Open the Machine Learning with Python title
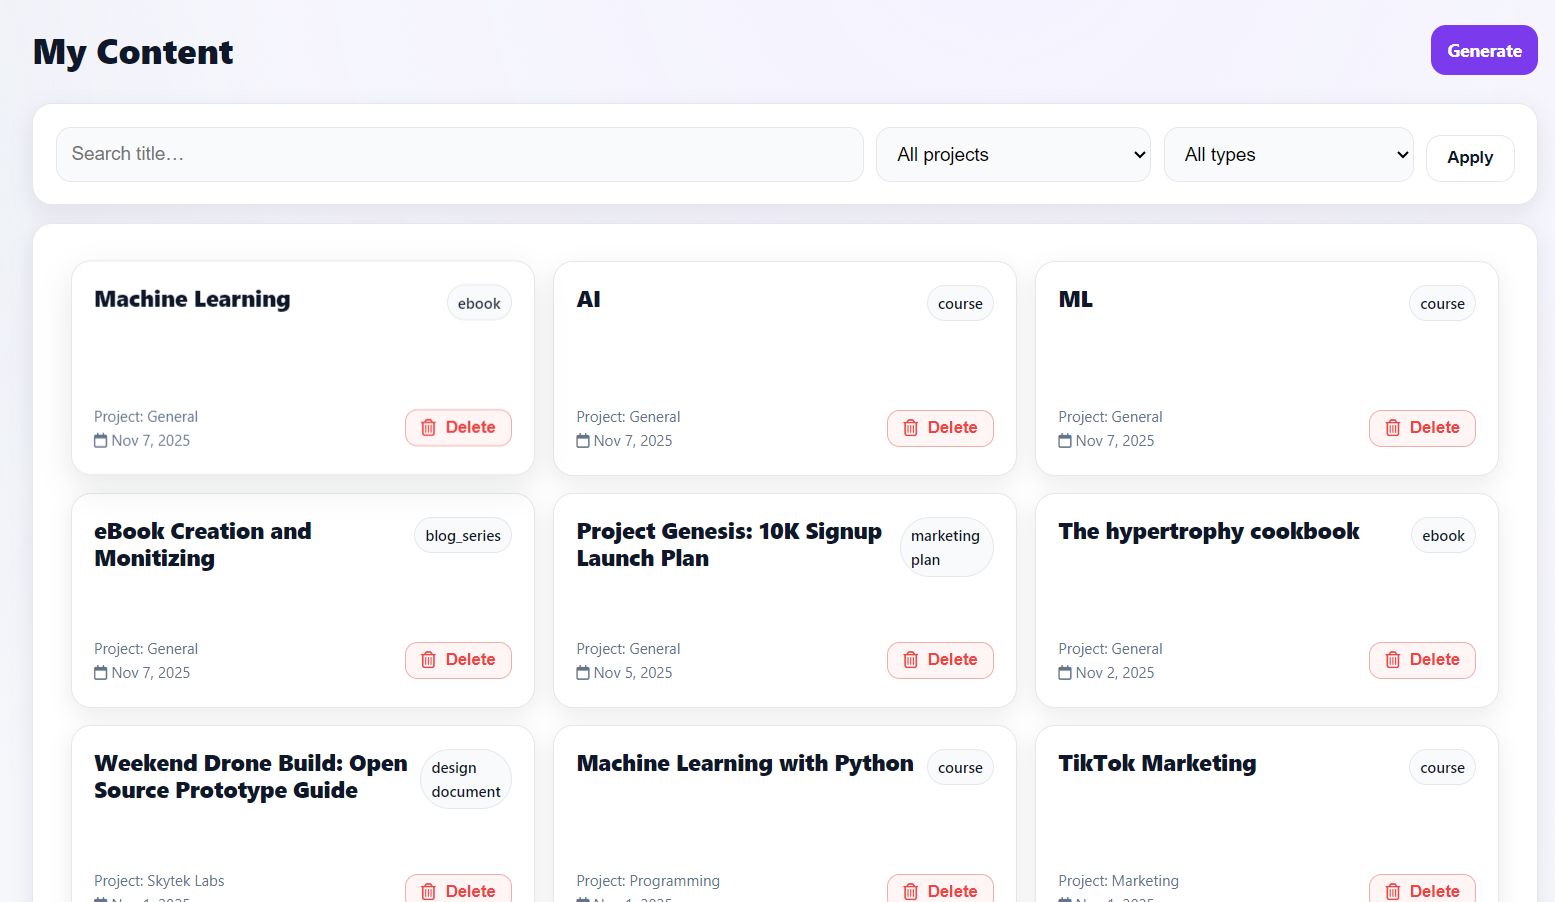 744,764
